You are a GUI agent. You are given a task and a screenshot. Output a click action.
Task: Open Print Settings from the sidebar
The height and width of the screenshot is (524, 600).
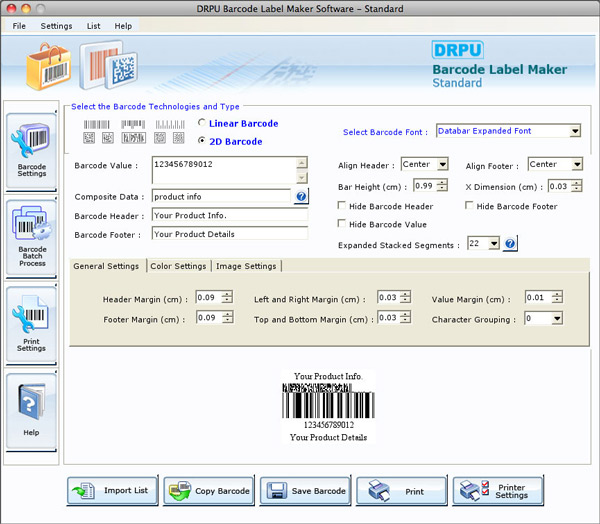pos(31,325)
